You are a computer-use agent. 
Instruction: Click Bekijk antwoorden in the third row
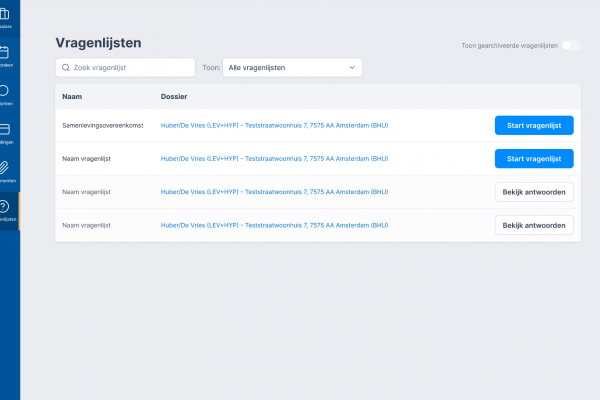coord(534,191)
